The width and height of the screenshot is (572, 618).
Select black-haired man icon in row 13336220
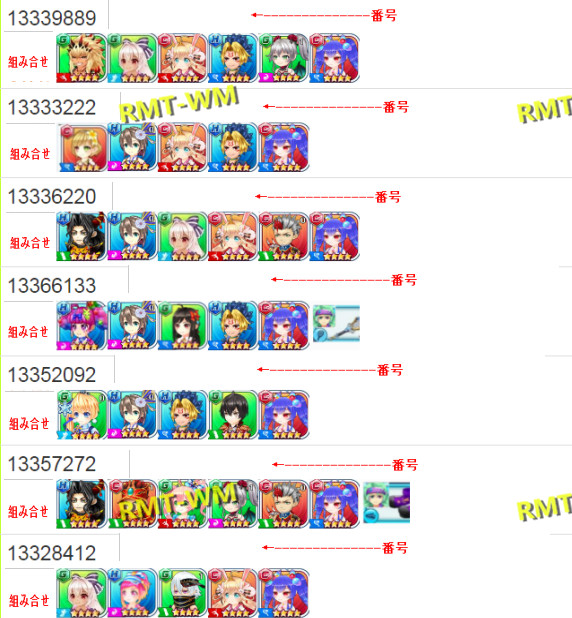pyautogui.click(x=82, y=236)
